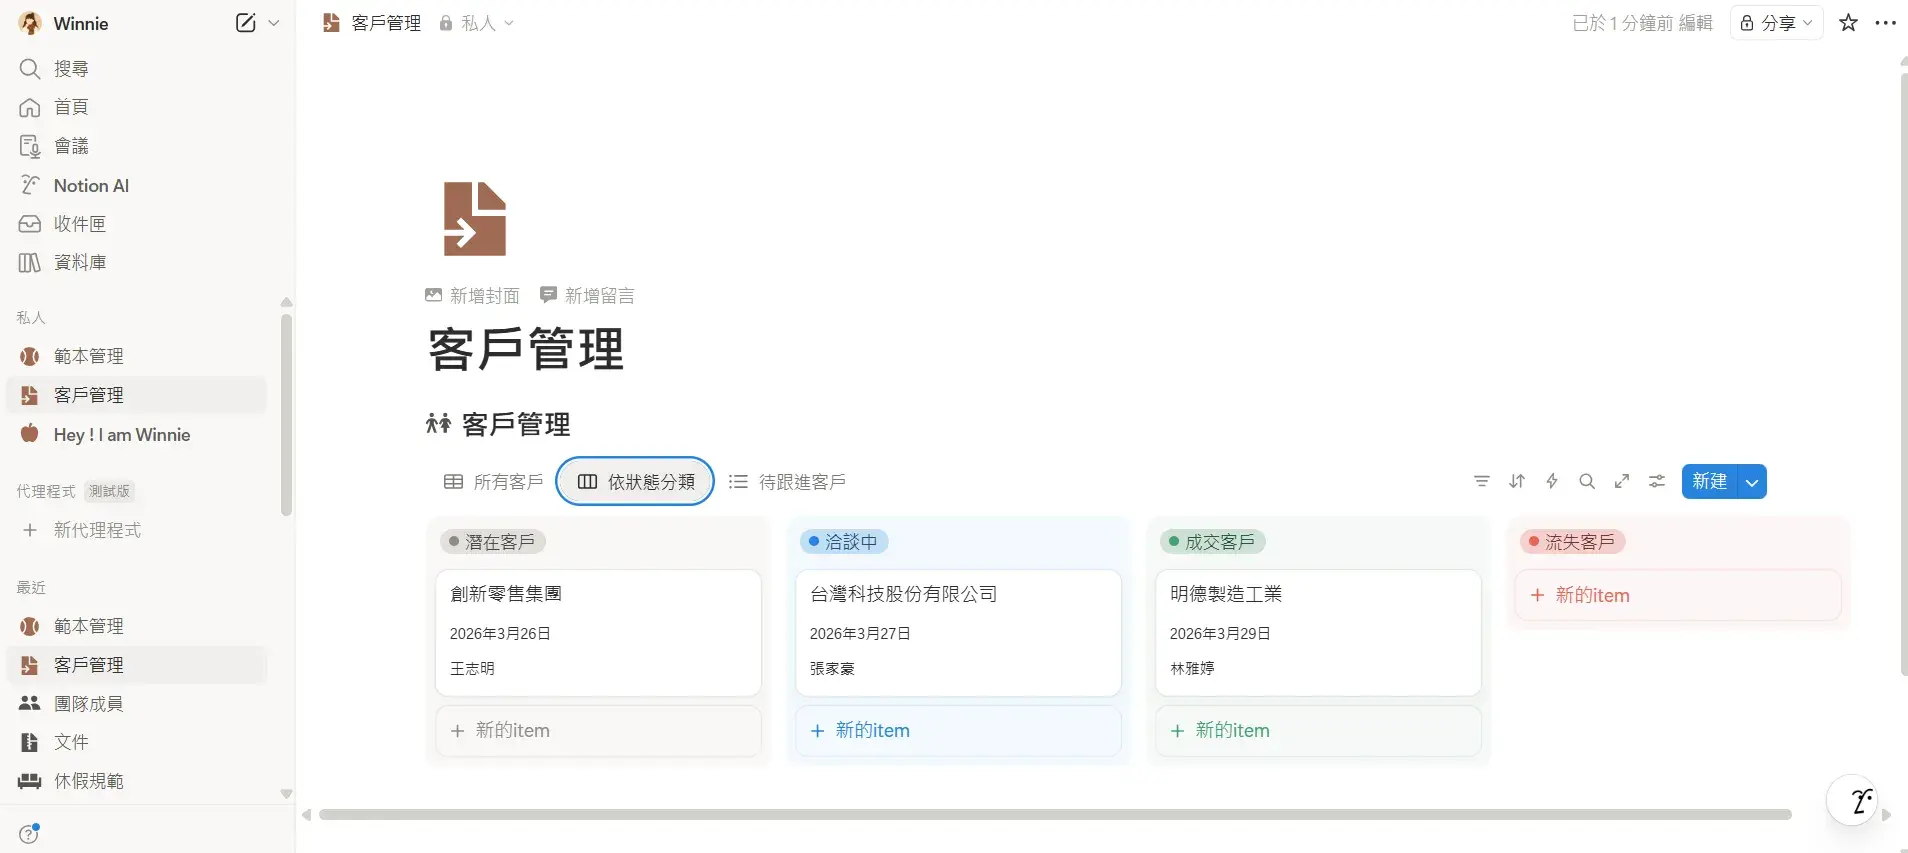Image resolution: width=1908 pixels, height=853 pixels.
Task: Click the 客戶管理 database heading
Action: [516, 425]
